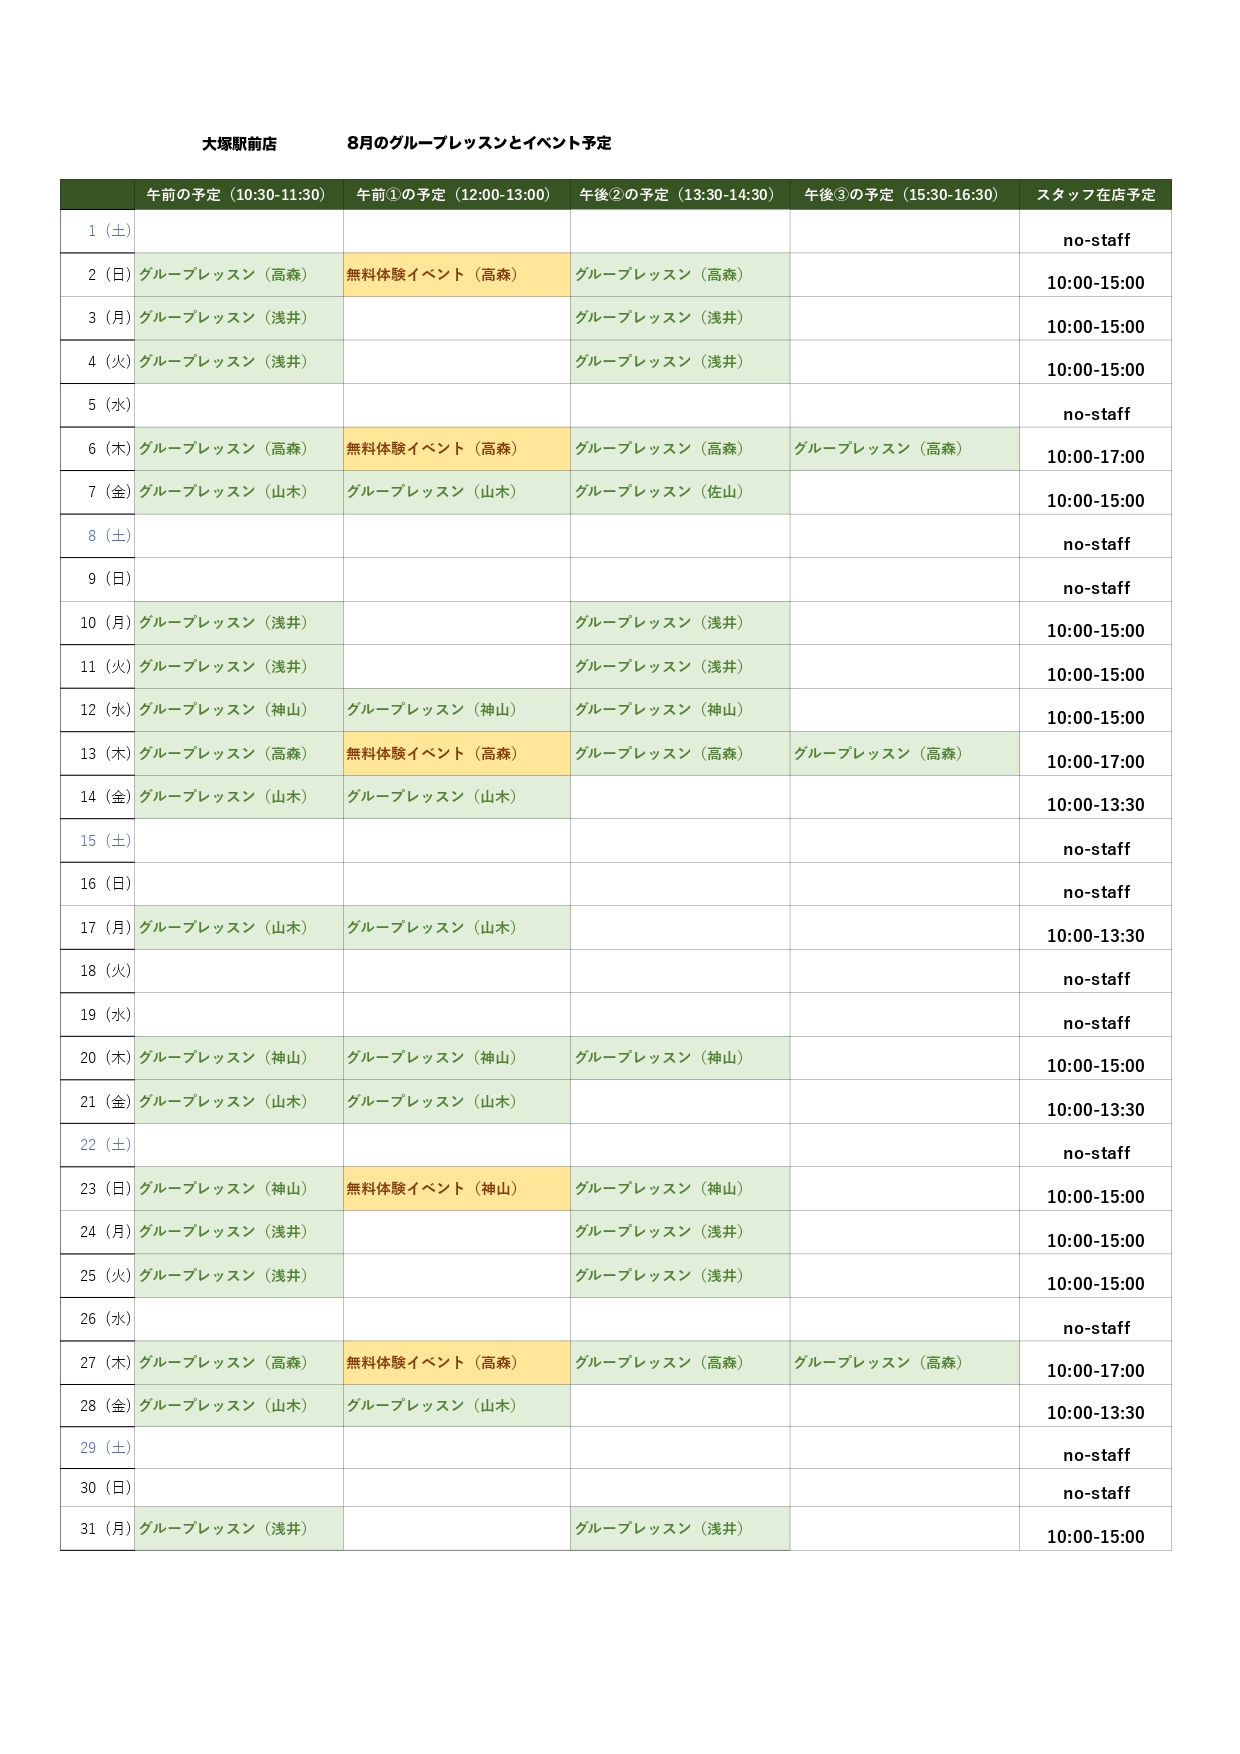This screenshot has width=1240, height=1754.
Task: Click the 午前① グループレッスン（山木） on day 17
Action: (x=457, y=928)
